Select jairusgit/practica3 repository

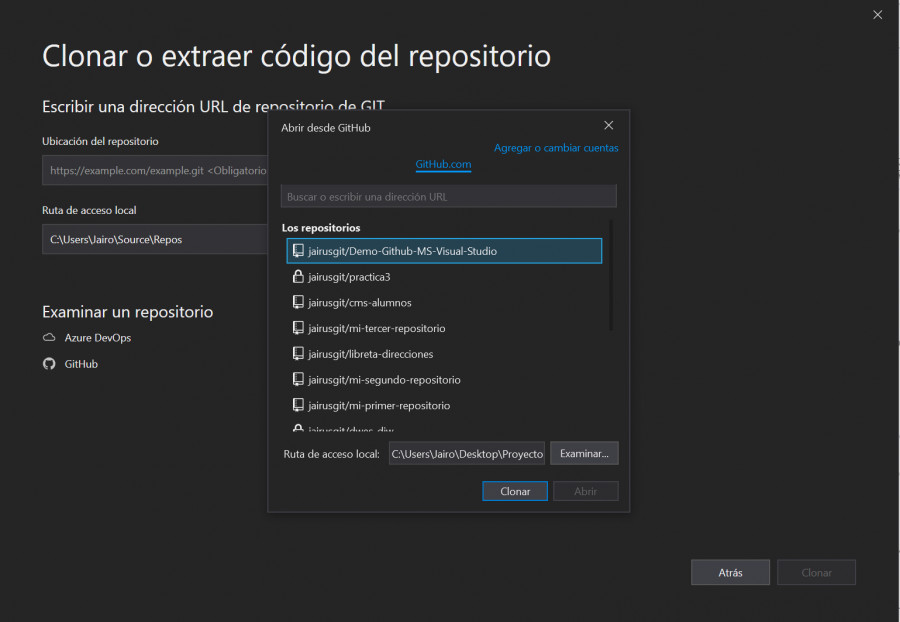[x=444, y=277]
